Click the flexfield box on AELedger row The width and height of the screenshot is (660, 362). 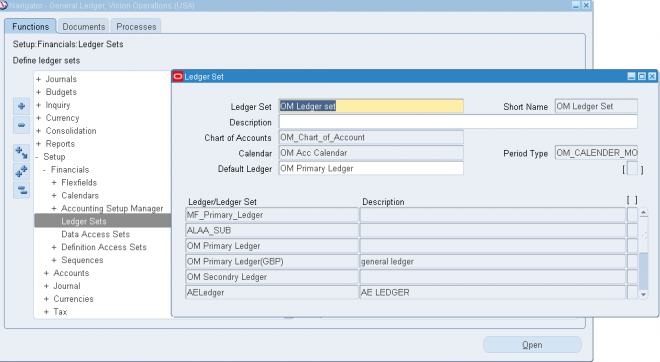(x=632, y=292)
